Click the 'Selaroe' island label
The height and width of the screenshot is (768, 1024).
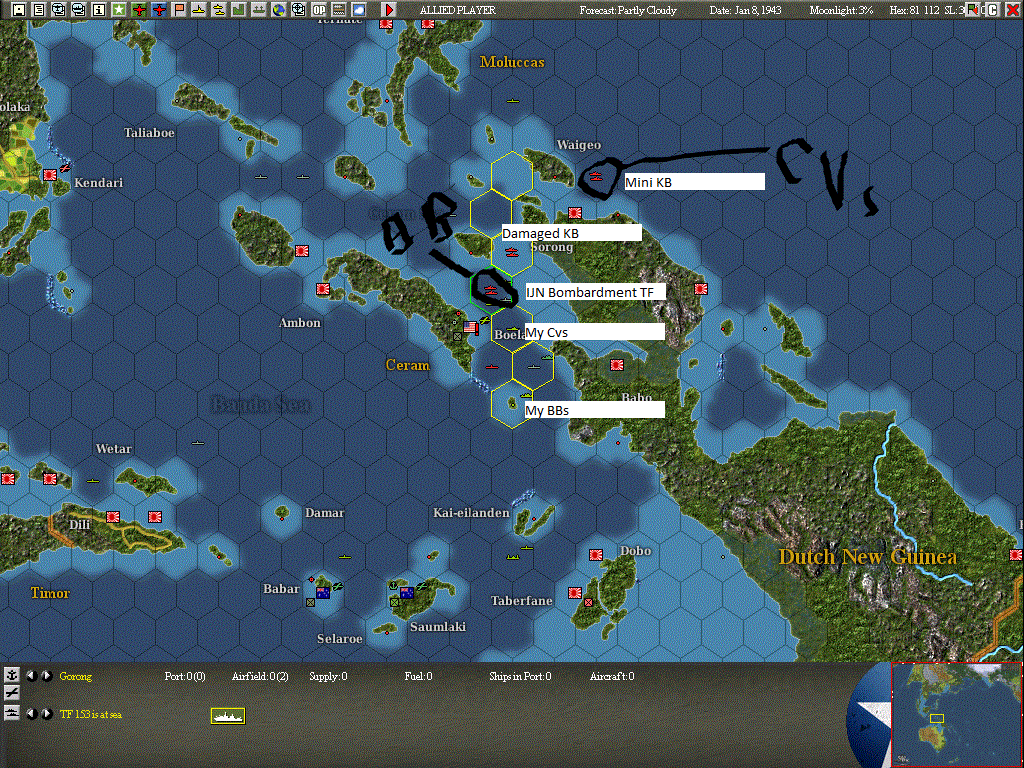click(x=339, y=639)
